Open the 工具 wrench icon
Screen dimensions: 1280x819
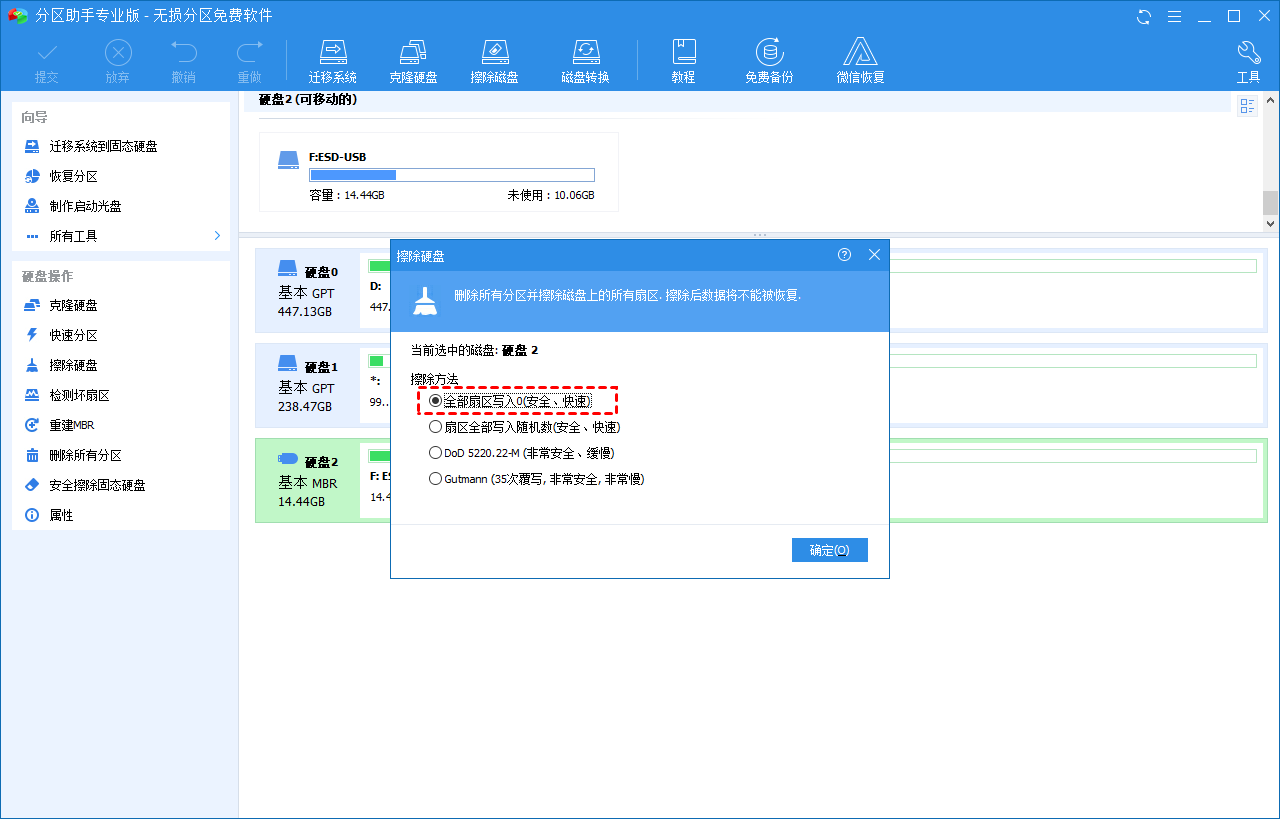click(1248, 61)
